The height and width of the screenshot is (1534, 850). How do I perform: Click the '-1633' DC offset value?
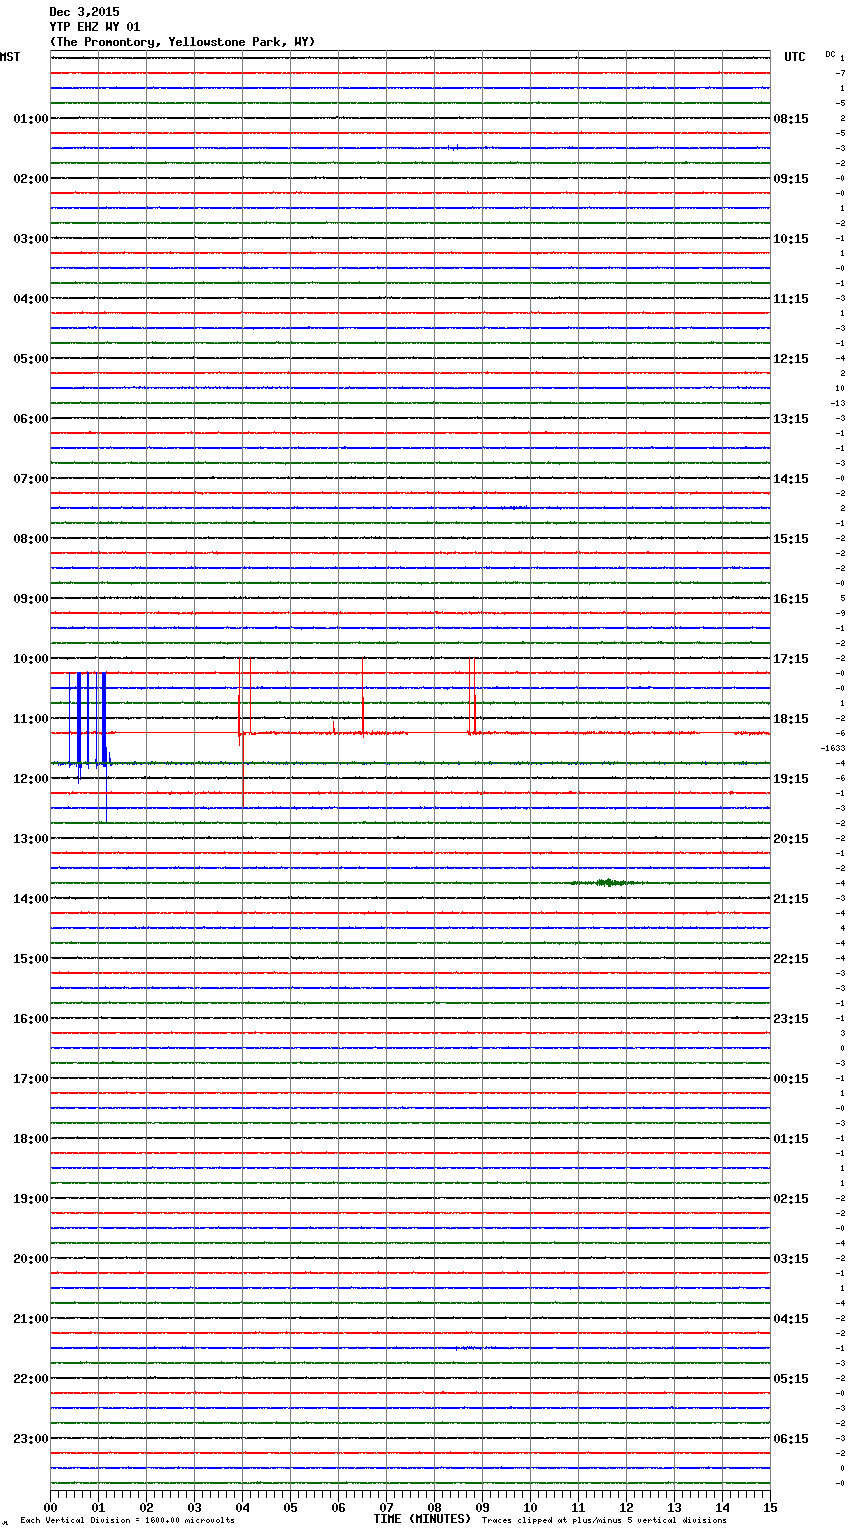(x=833, y=748)
